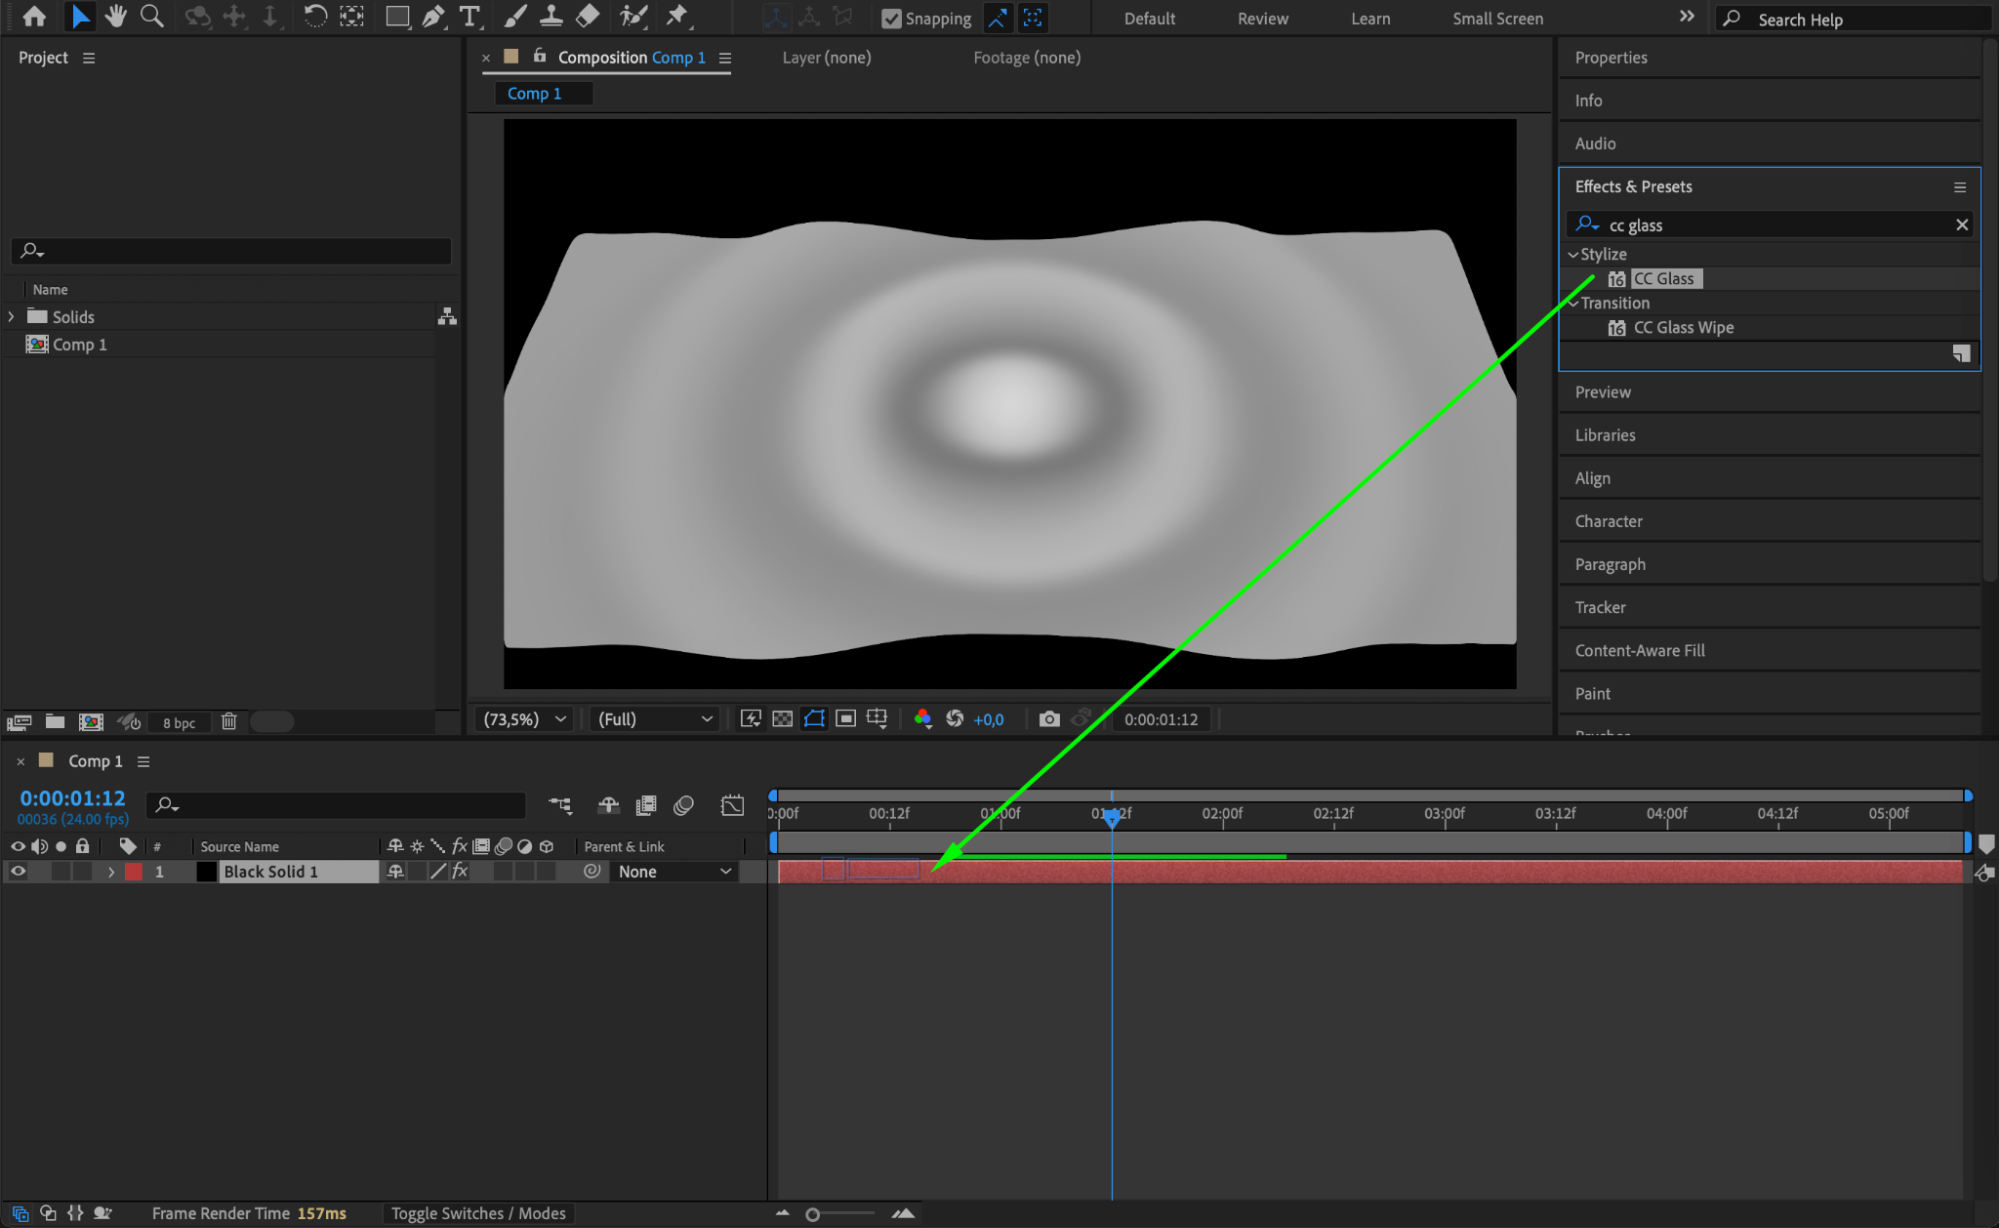Switch to the Review workspace
The width and height of the screenshot is (1999, 1228).
pyautogui.click(x=1262, y=18)
